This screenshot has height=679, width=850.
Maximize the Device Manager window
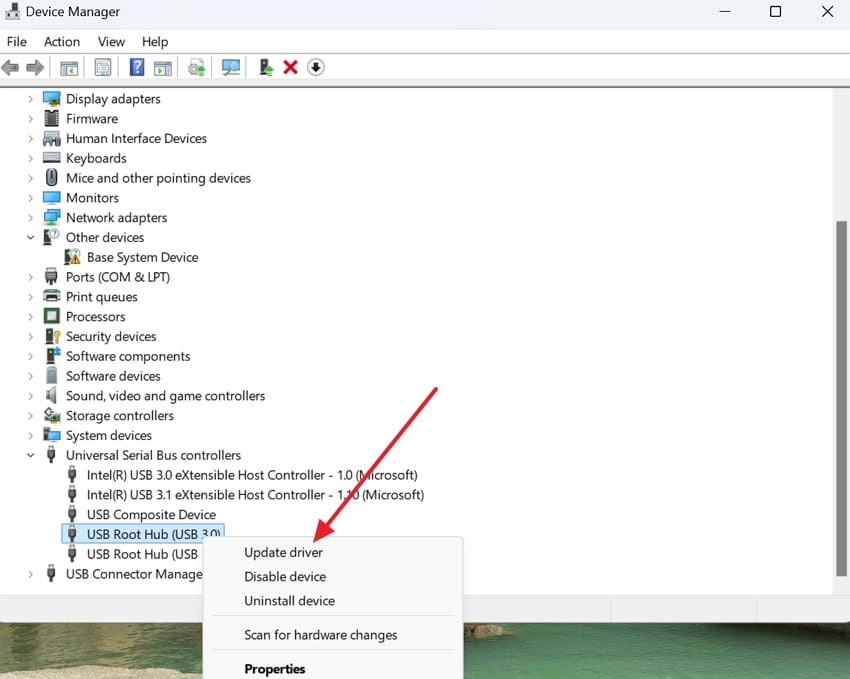tap(775, 11)
